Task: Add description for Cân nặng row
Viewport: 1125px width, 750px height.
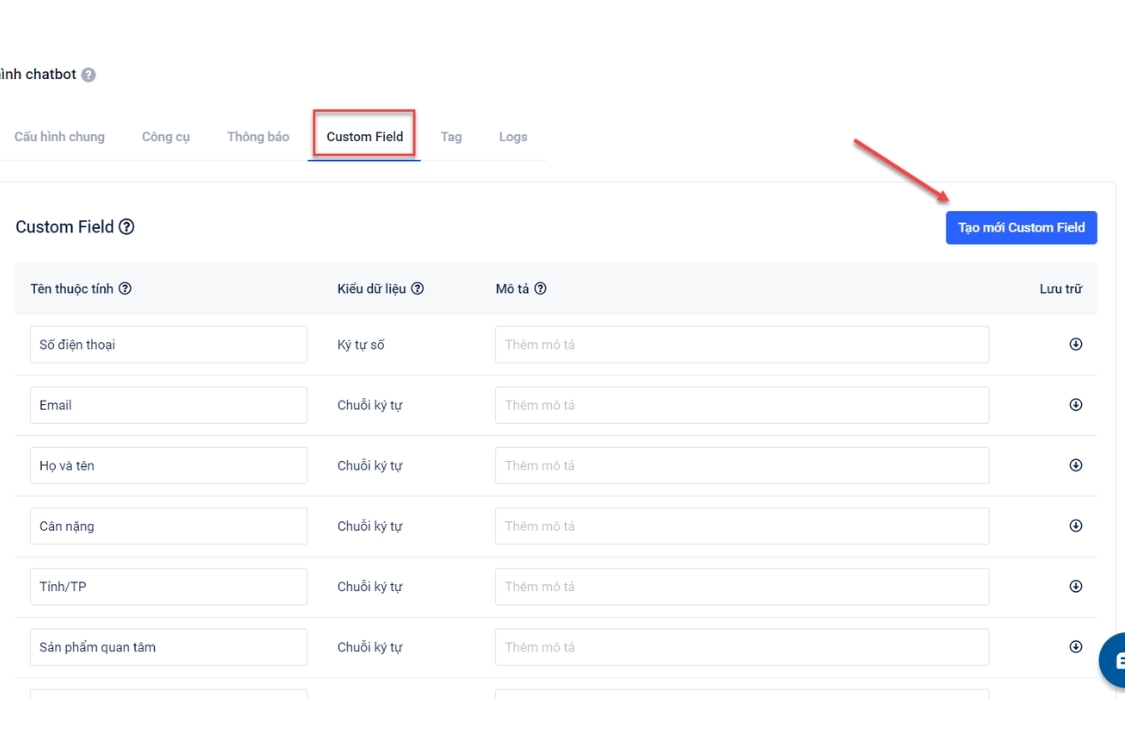Action: pyautogui.click(x=742, y=526)
